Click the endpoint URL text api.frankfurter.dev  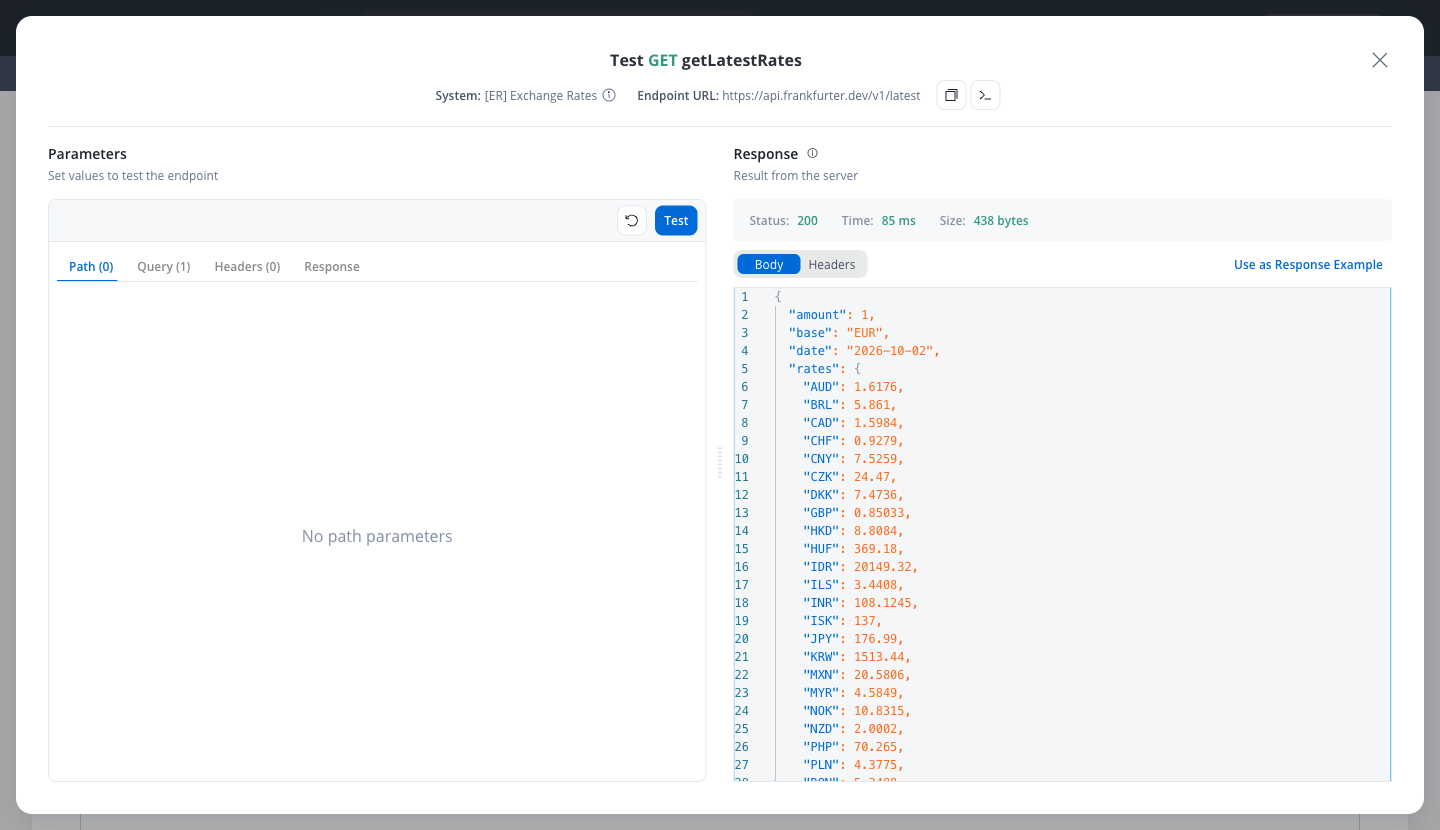(821, 96)
